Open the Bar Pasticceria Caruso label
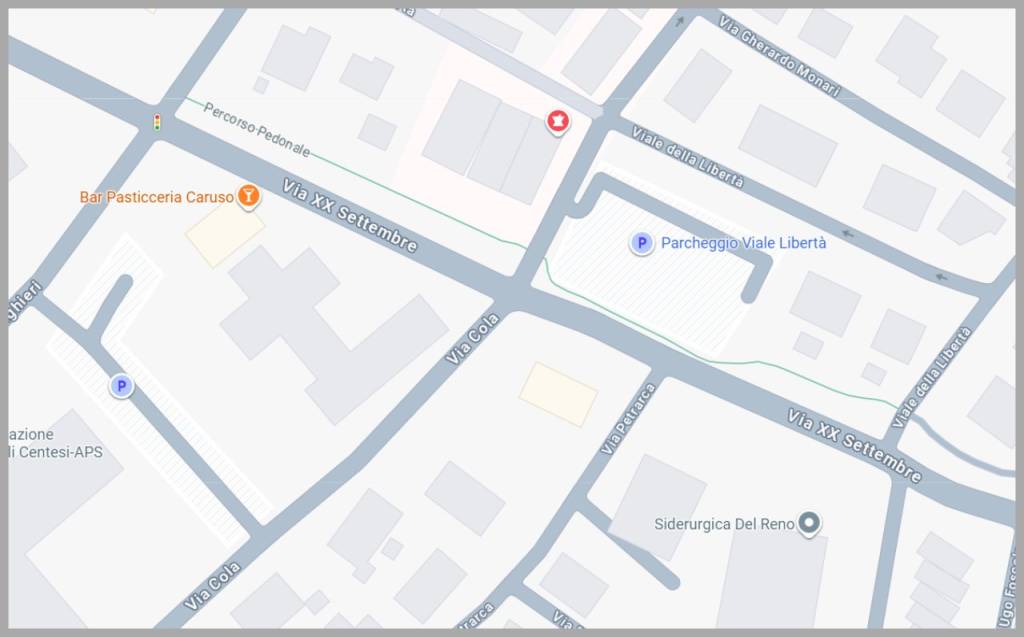Image resolution: width=1024 pixels, height=637 pixels. [157, 197]
